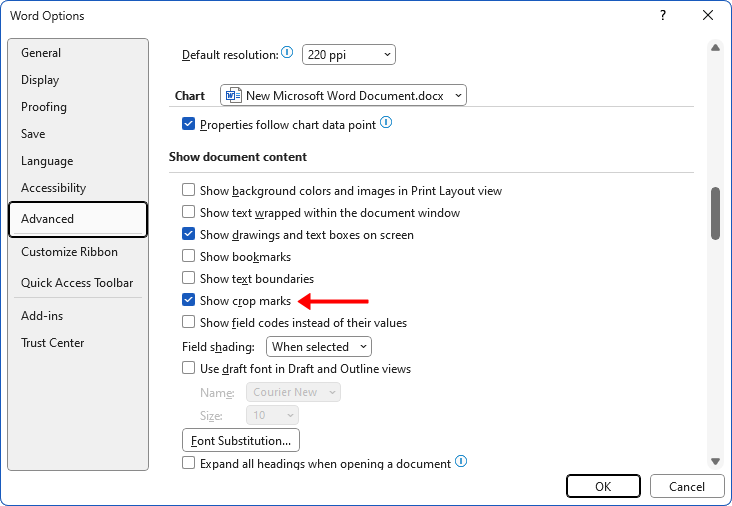Enable Show bookmarks checkbox
732x506 pixels.
click(x=188, y=257)
